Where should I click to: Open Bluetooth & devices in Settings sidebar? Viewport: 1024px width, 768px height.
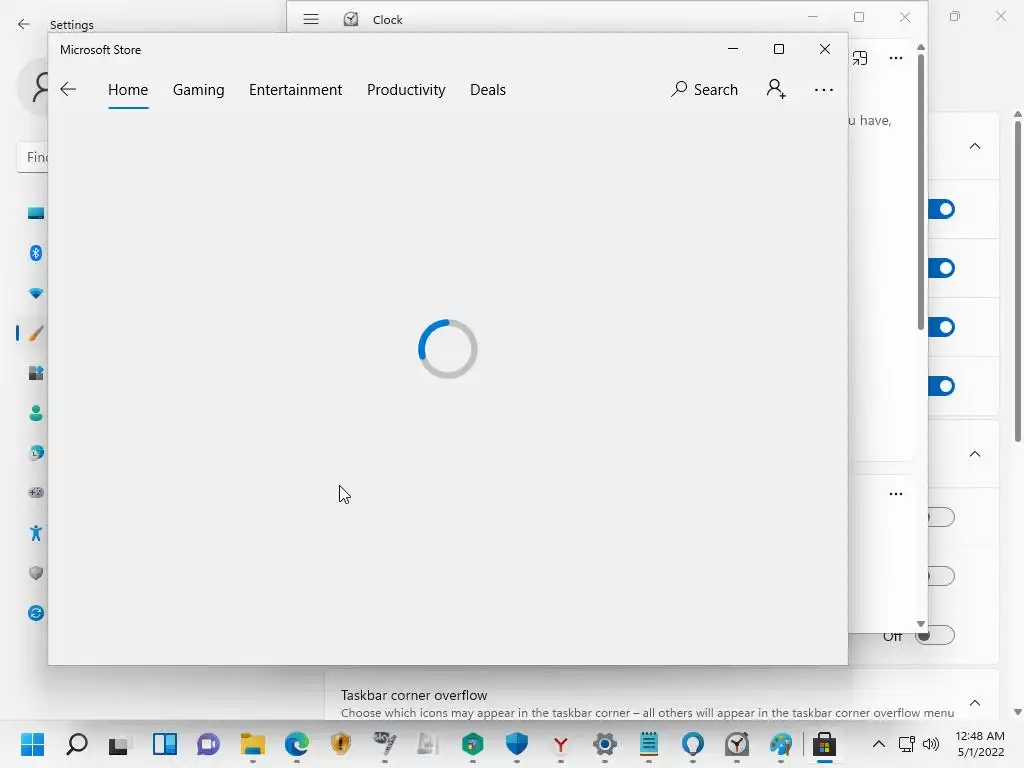click(x=36, y=253)
